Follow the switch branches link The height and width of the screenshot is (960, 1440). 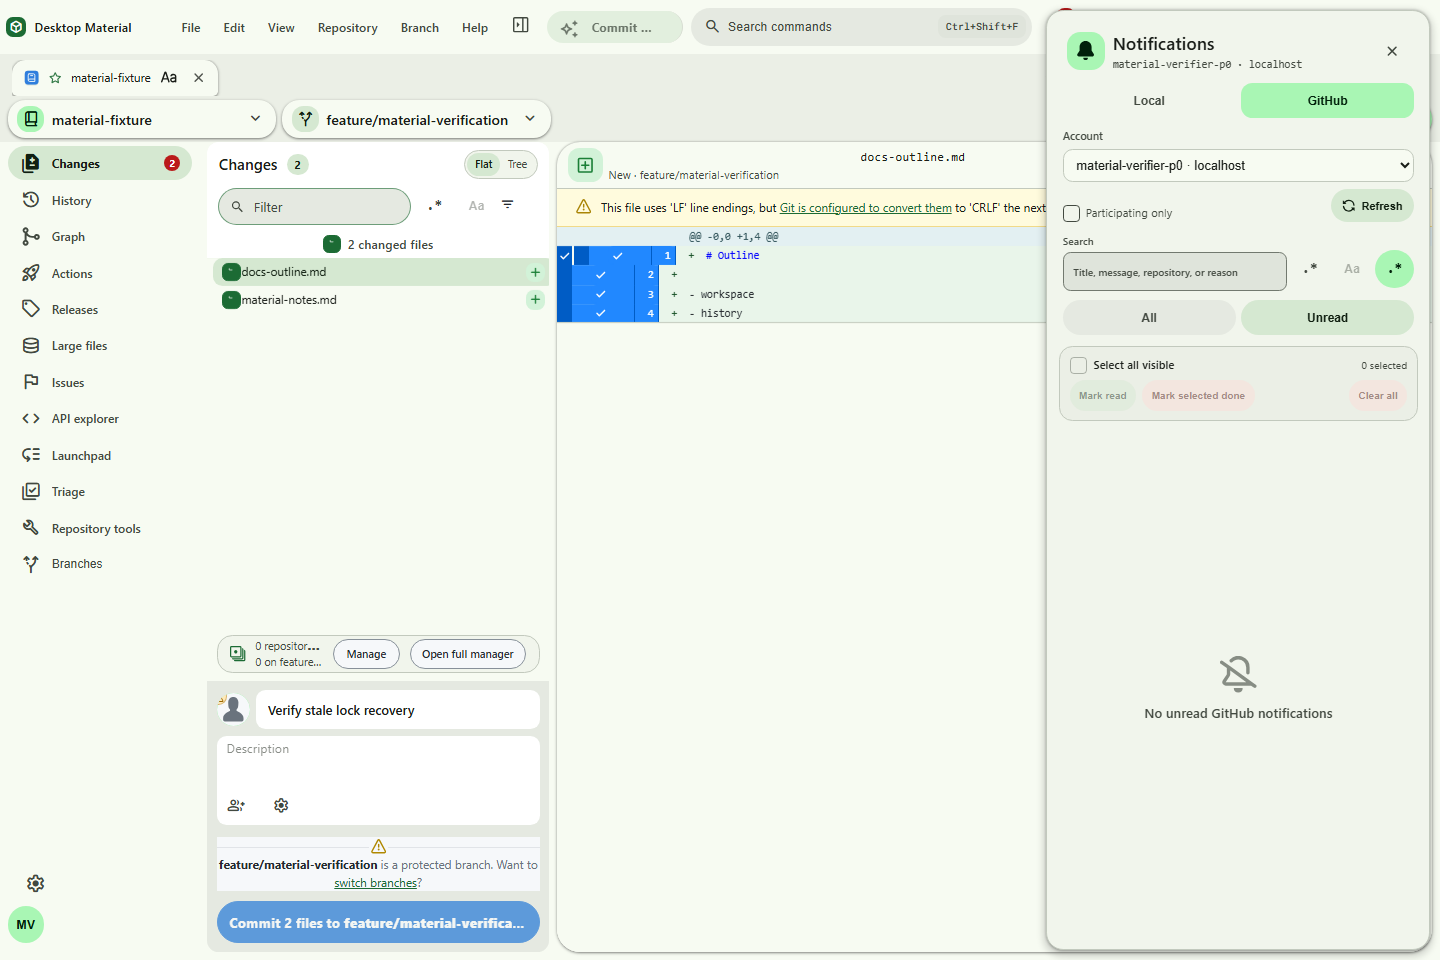point(375,883)
